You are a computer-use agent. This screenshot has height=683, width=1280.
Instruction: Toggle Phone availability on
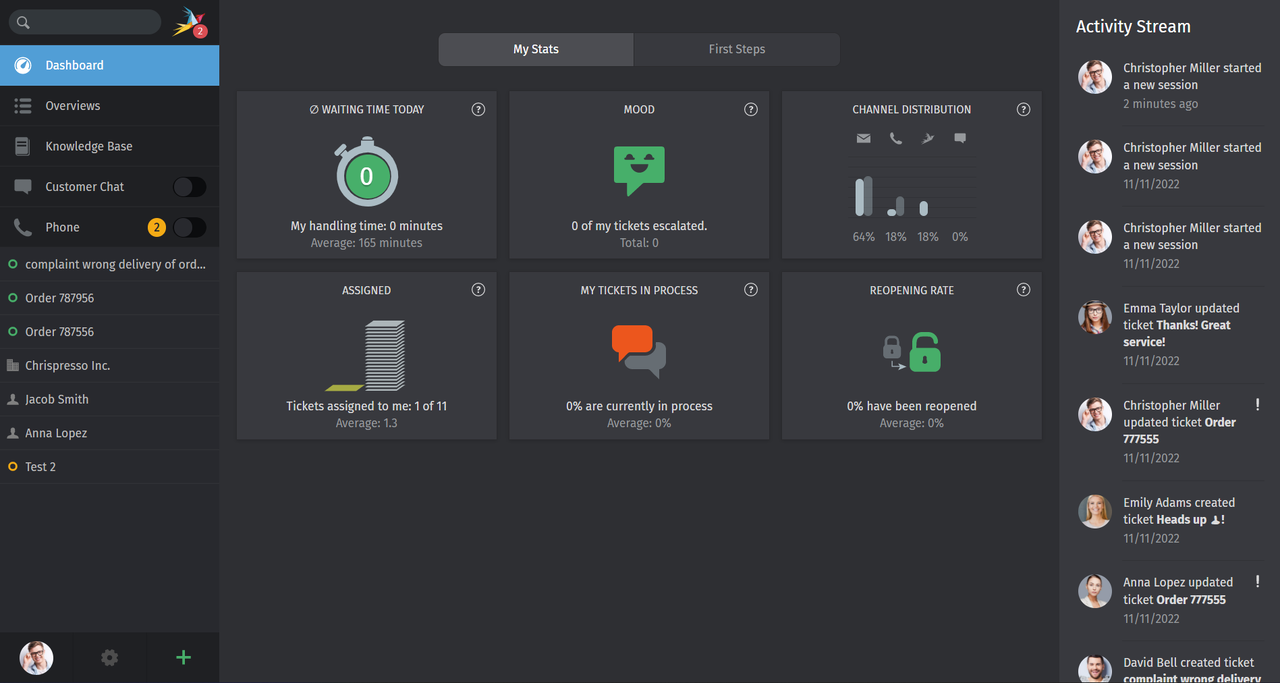pos(190,227)
